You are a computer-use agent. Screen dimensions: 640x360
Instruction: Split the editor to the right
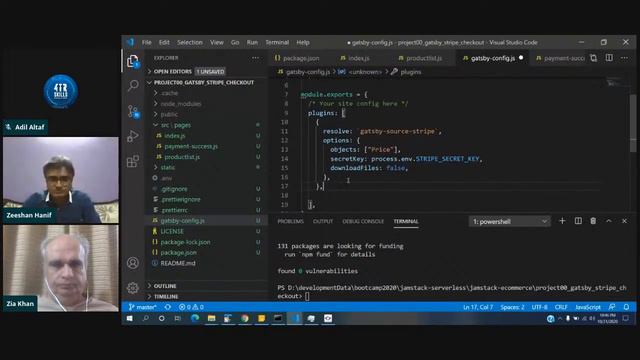coord(609,58)
